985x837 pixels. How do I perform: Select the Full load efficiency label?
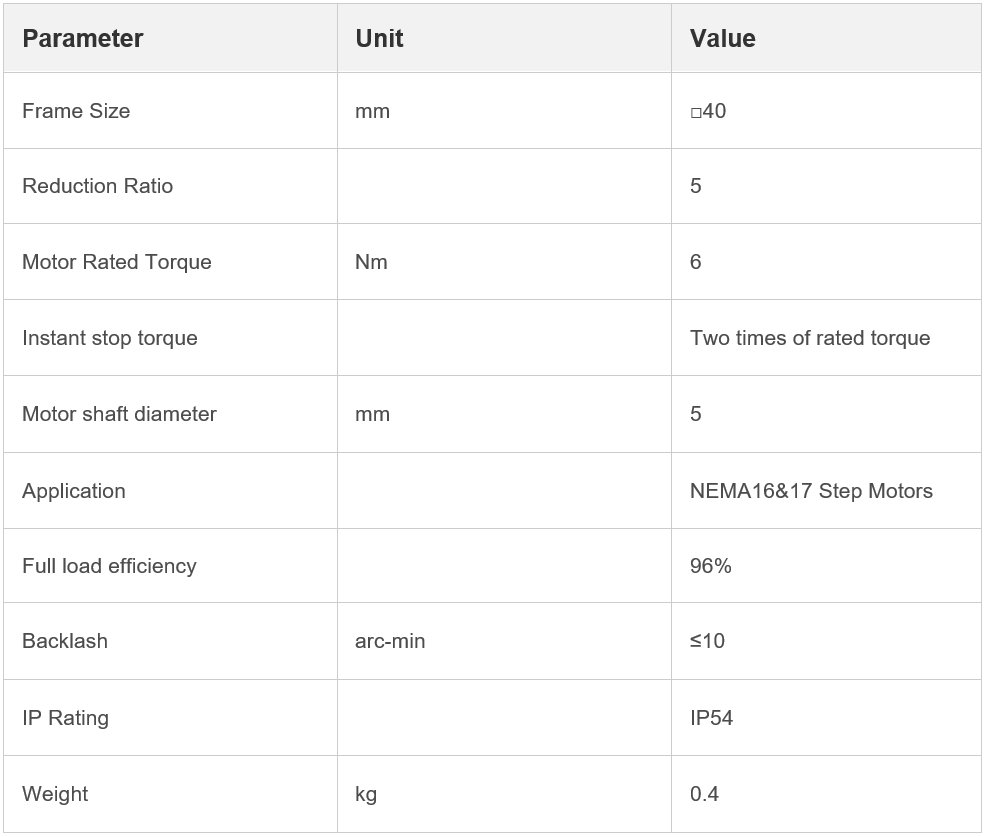pyautogui.click(x=109, y=566)
